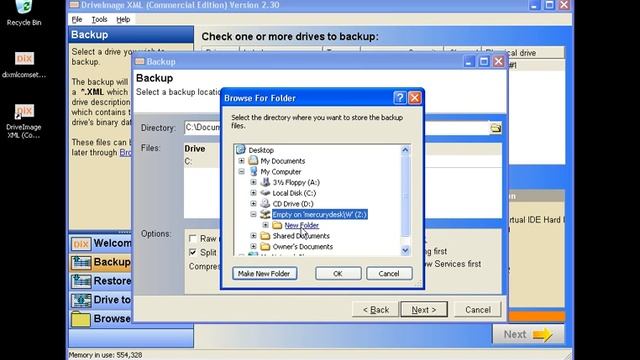The width and height of the screenshot is (640, 360).
Task: Expand the Shared Documents node
Action: point(253,236)
